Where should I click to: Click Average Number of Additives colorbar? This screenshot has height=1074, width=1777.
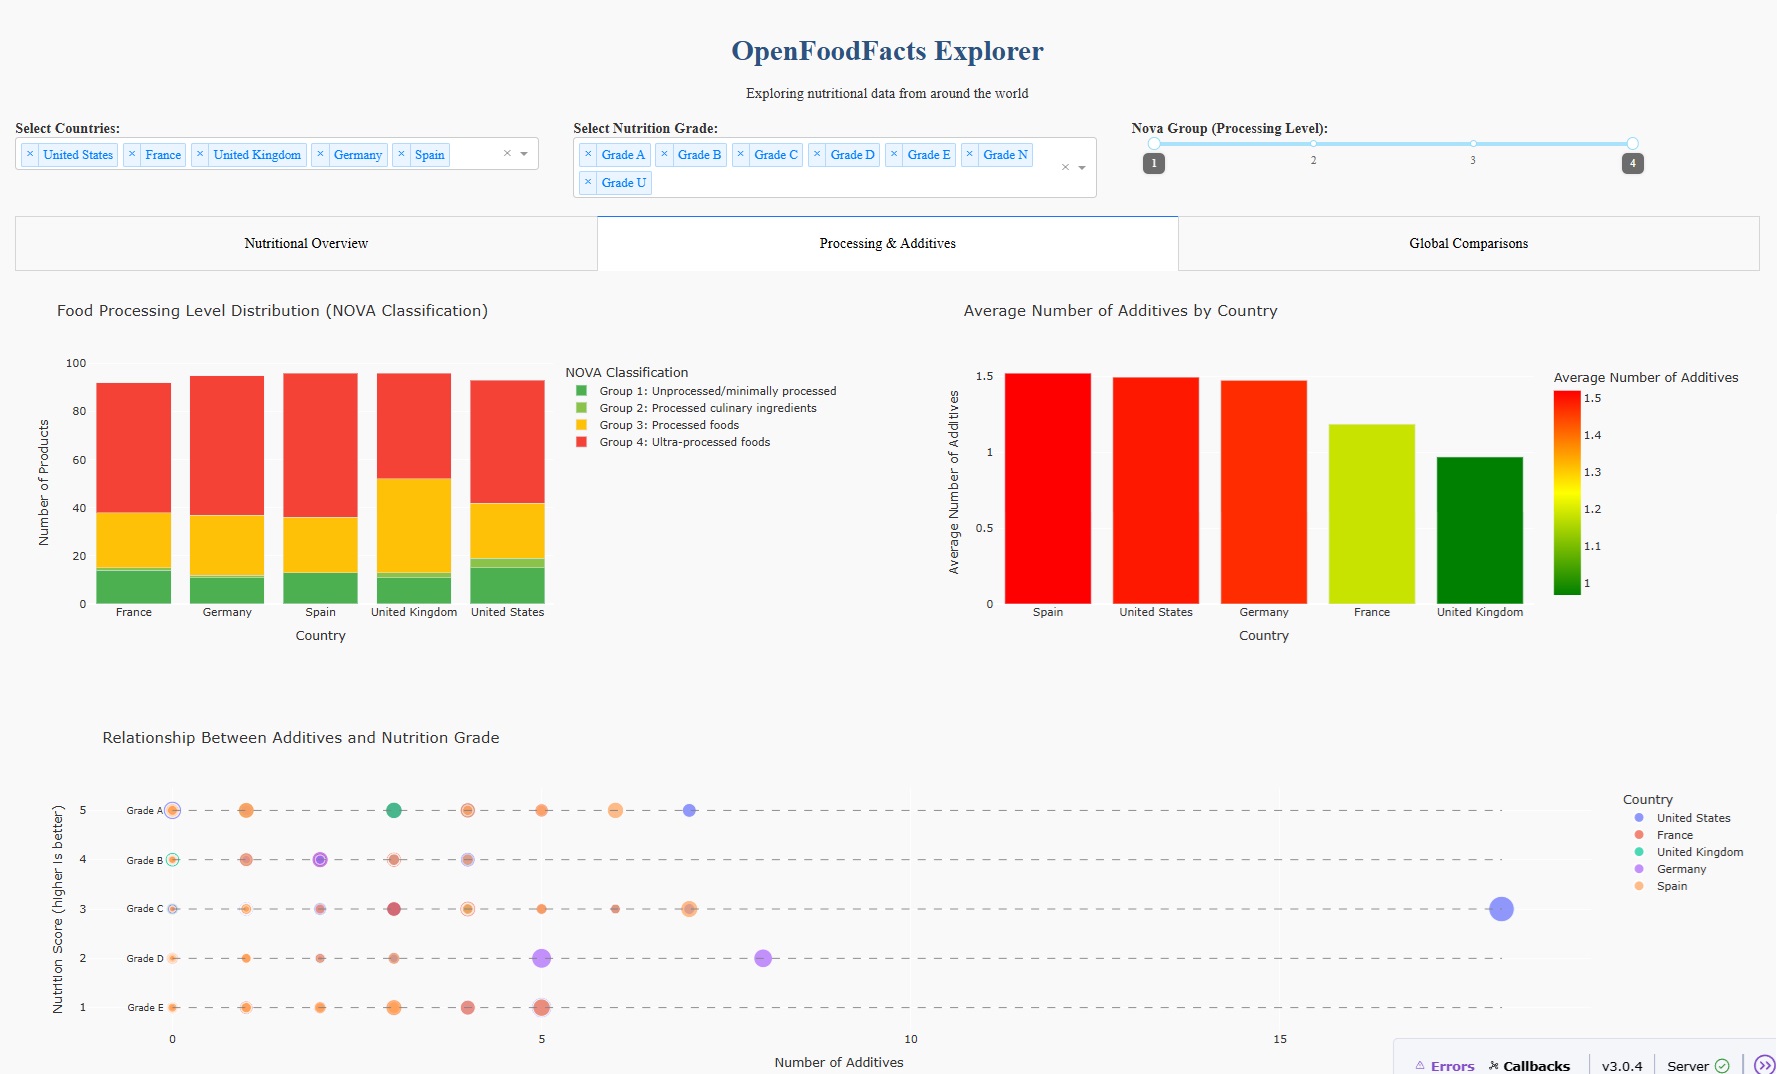[x=1567, y=493]
